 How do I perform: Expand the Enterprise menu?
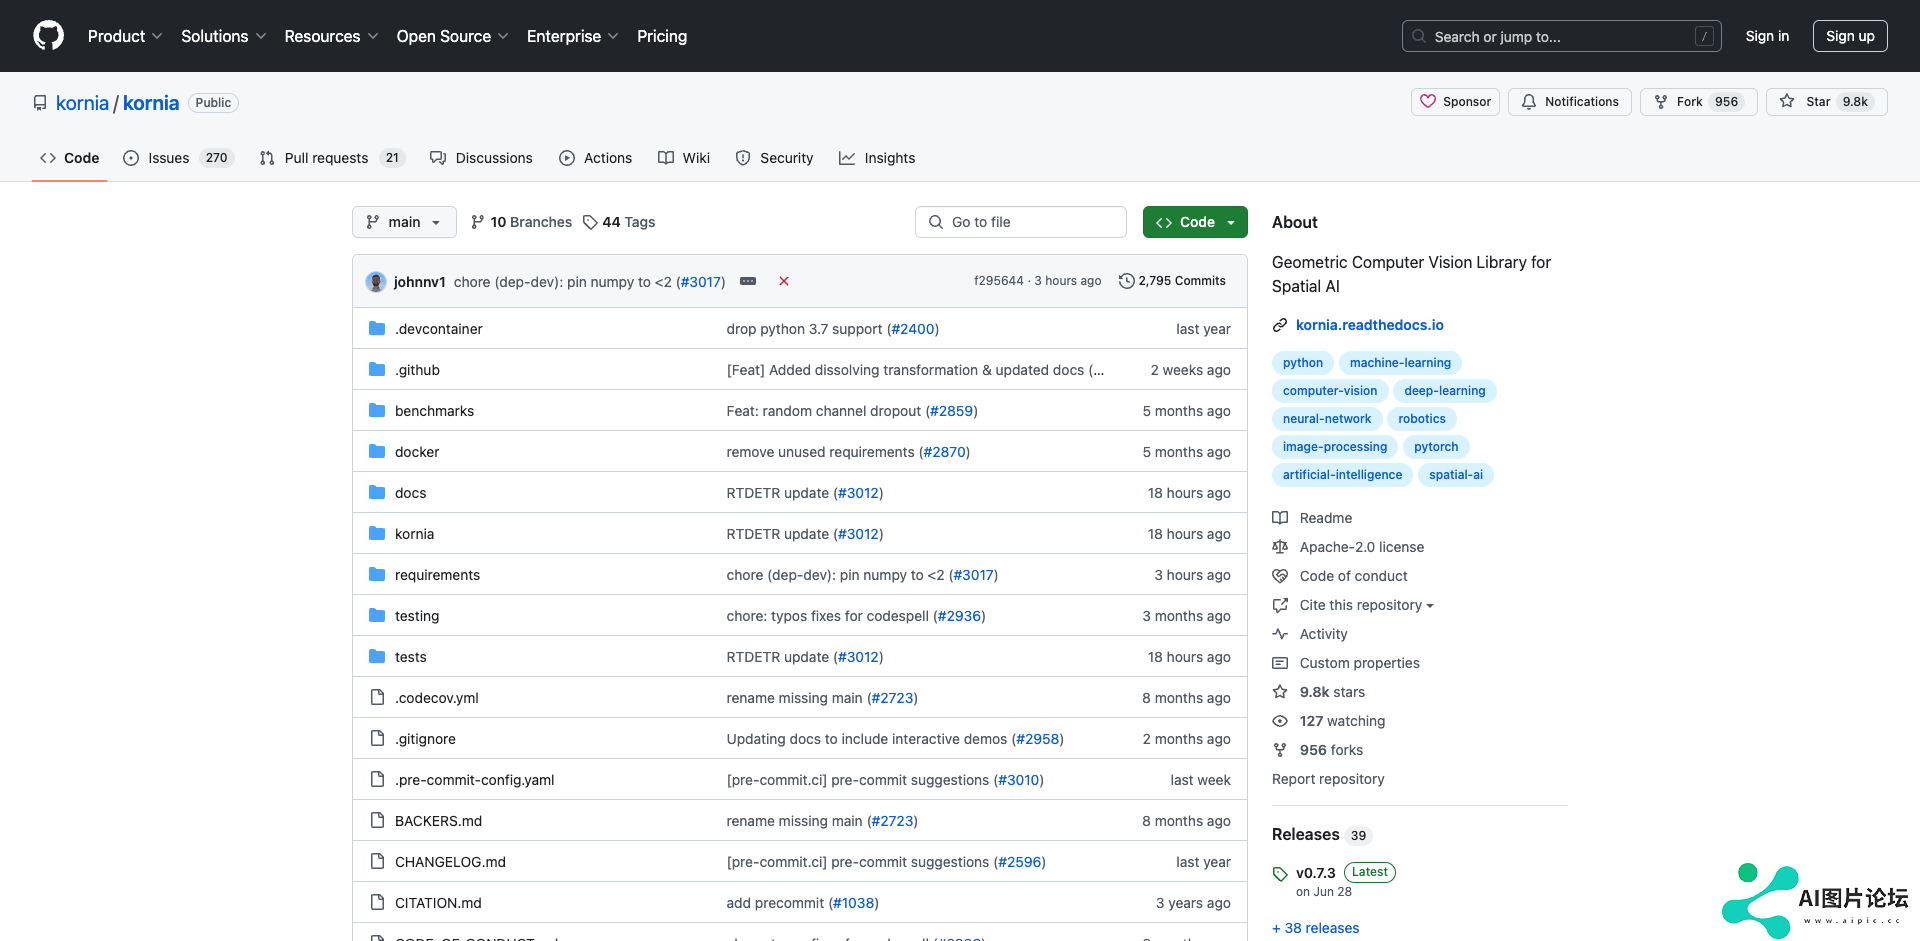[x=573, y=36]
